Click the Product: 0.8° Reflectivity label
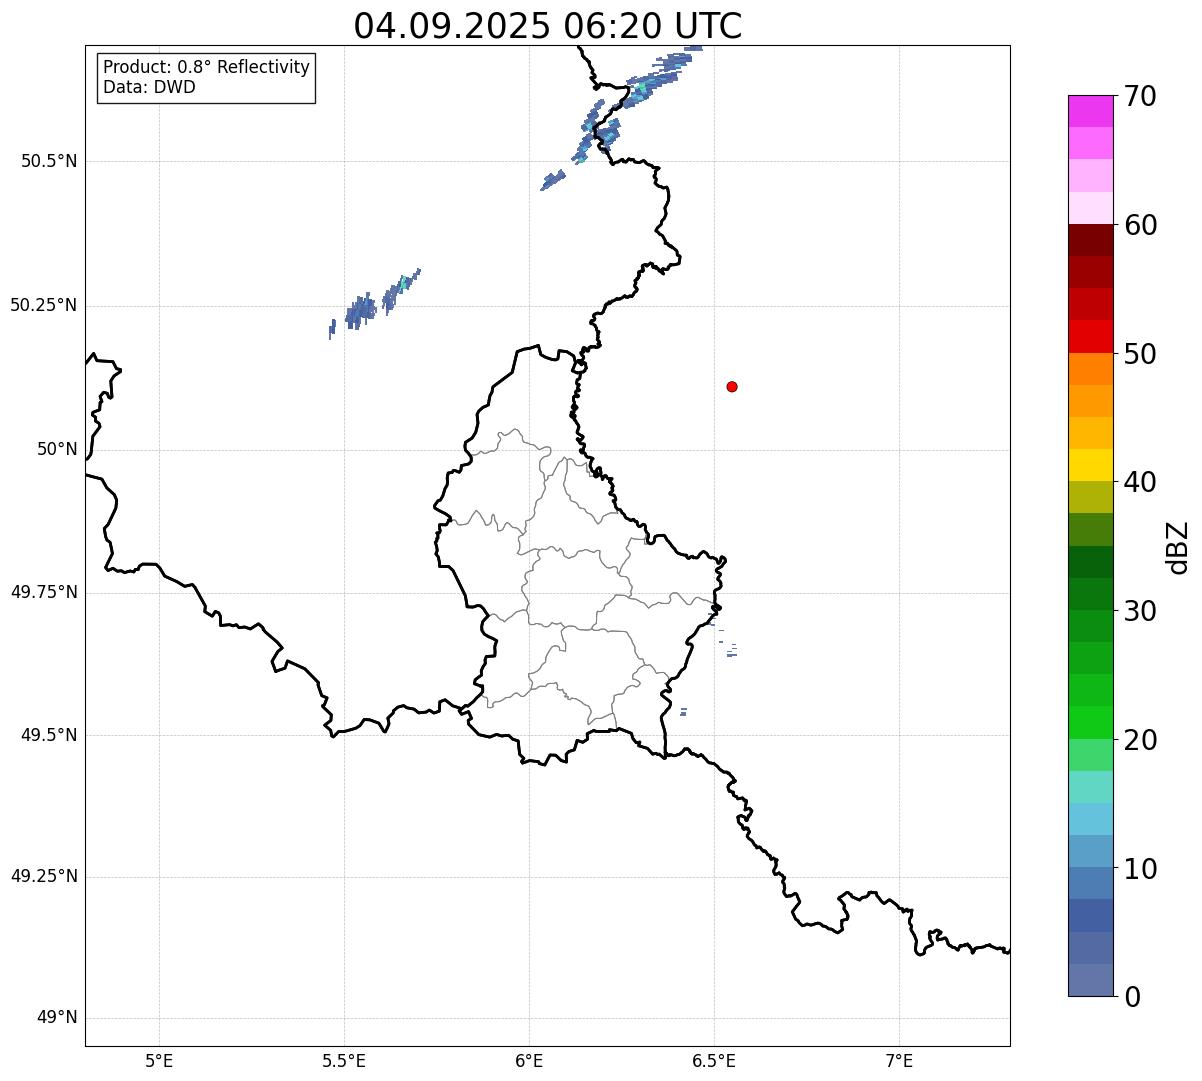 (x=207, y=67)
